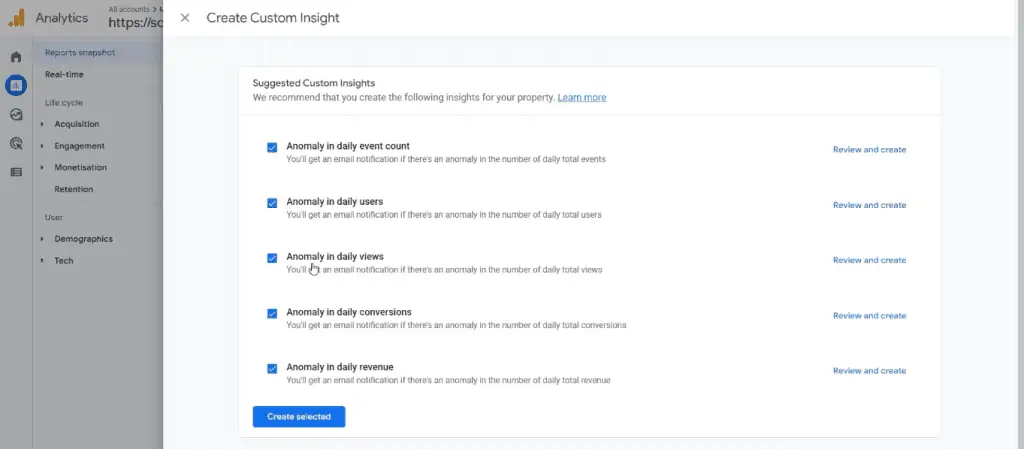Open the Explore icon in sidebar
Screen dimensions: 1024x449
[x=16, y=115]
